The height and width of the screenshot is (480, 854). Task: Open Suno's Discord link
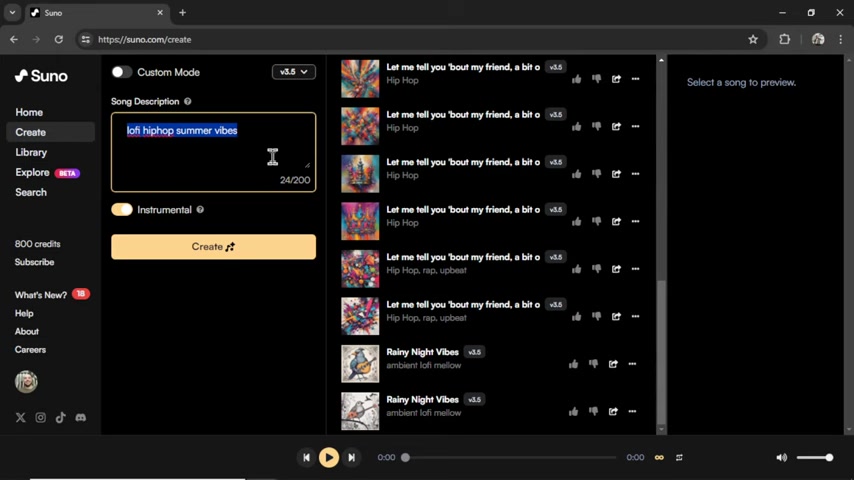pos(81,417)
